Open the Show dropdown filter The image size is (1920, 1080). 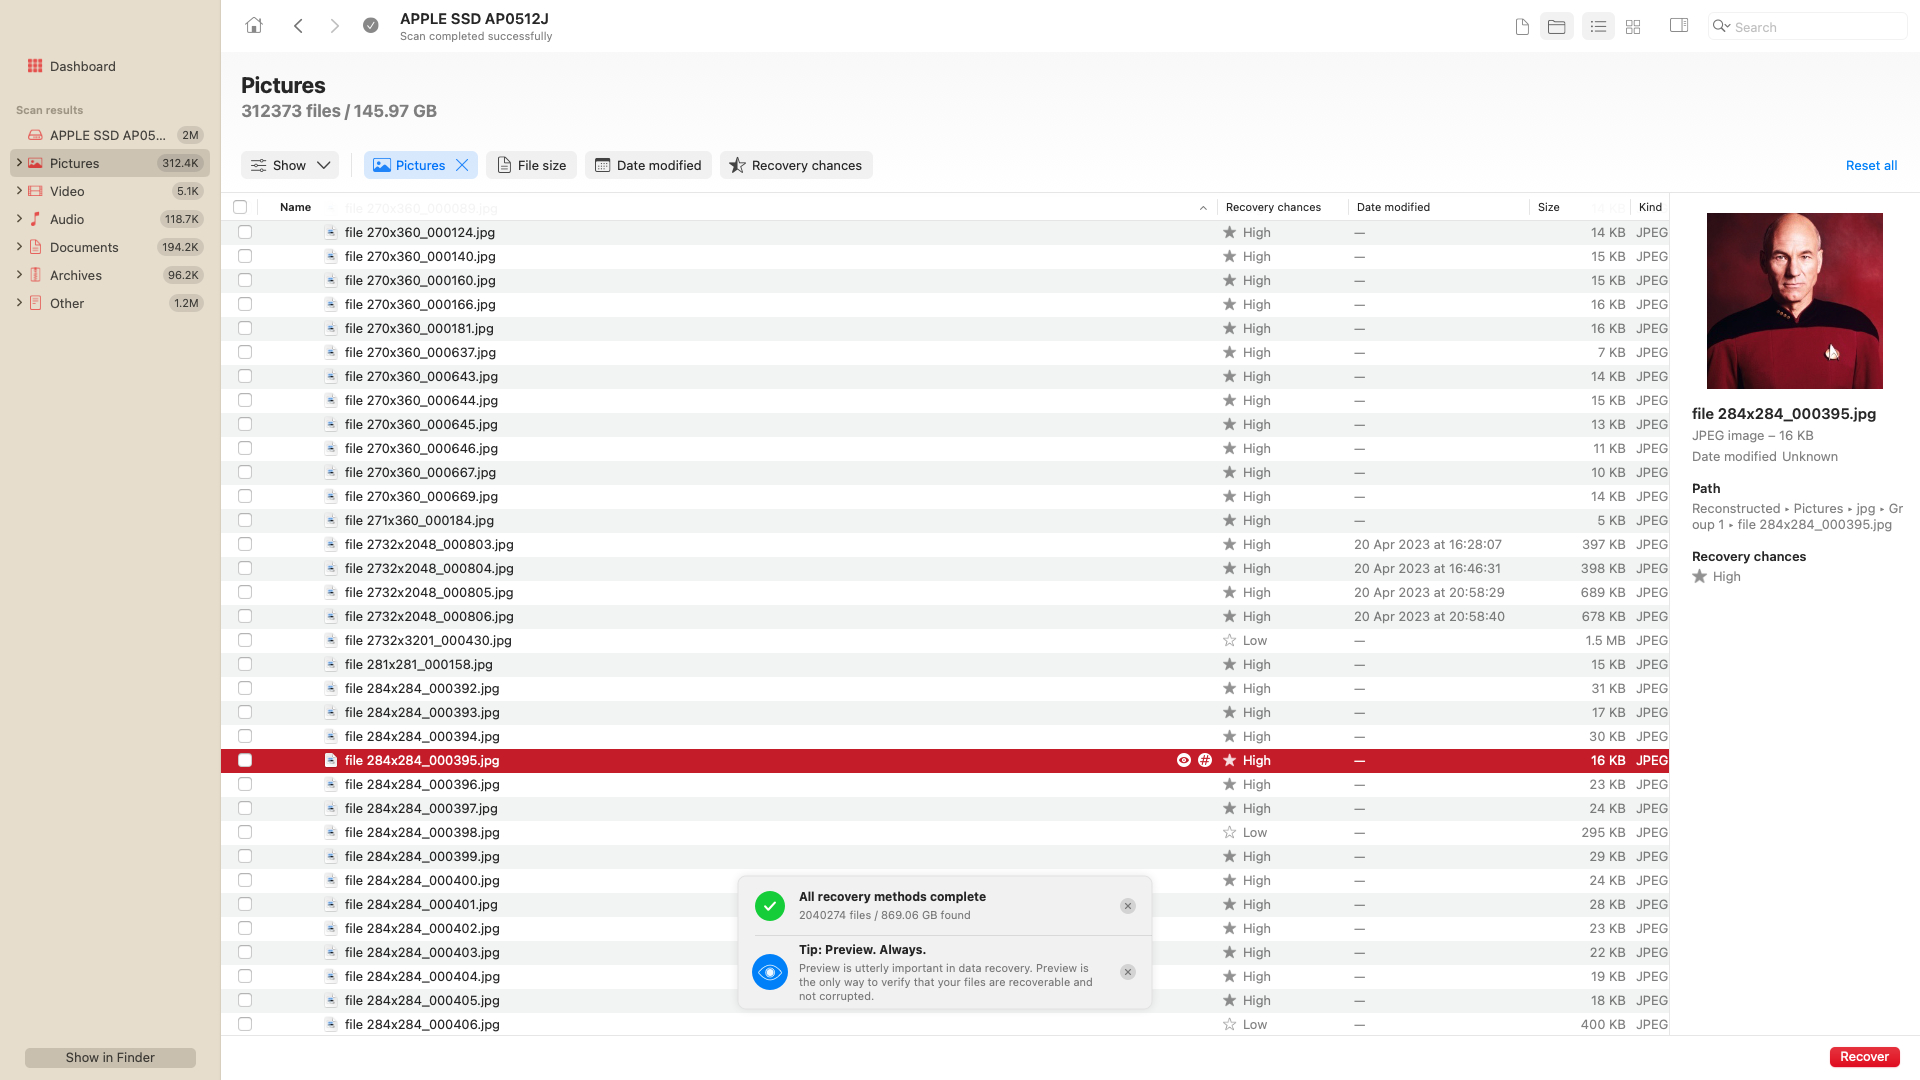tap(290, 166)
